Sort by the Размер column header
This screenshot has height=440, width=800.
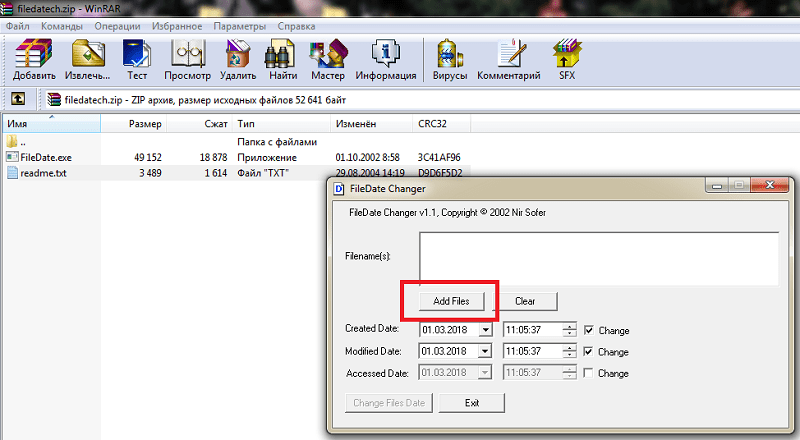[x=134, y=124]
